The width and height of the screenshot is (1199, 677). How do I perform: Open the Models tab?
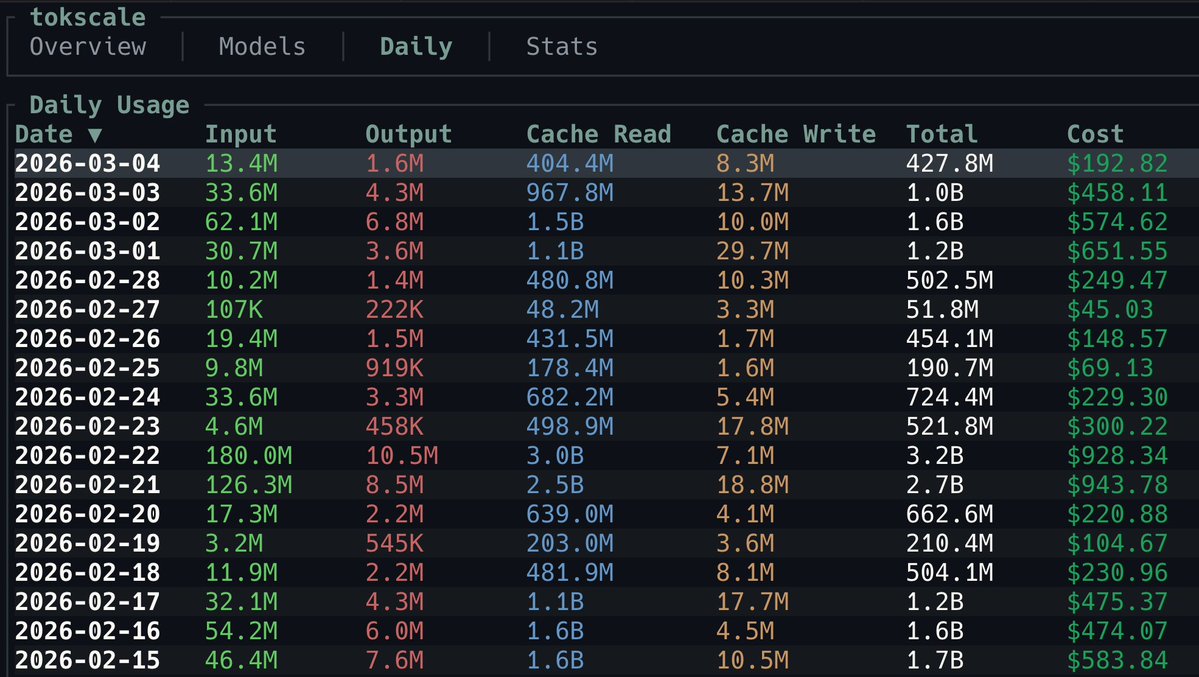click(x=262, y=47)
